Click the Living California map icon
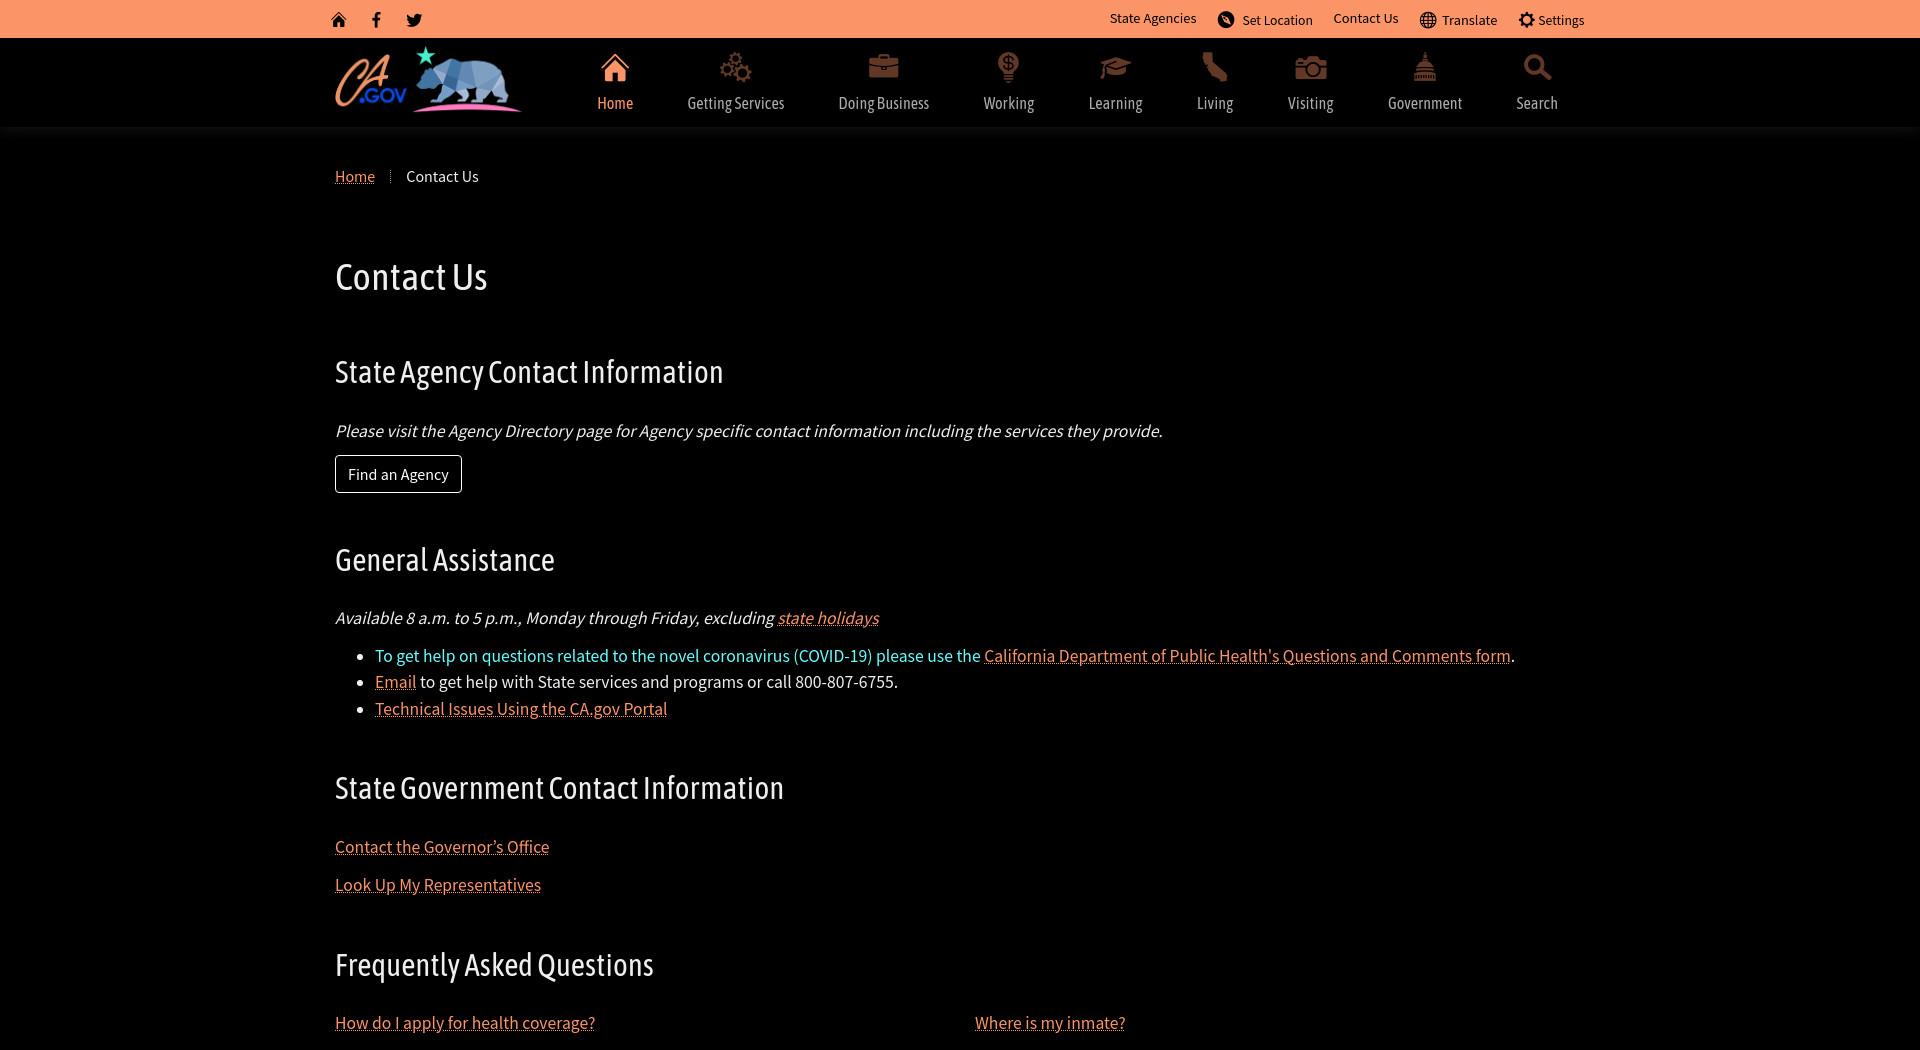Screen dimensions: 1920x1050 1214,68
